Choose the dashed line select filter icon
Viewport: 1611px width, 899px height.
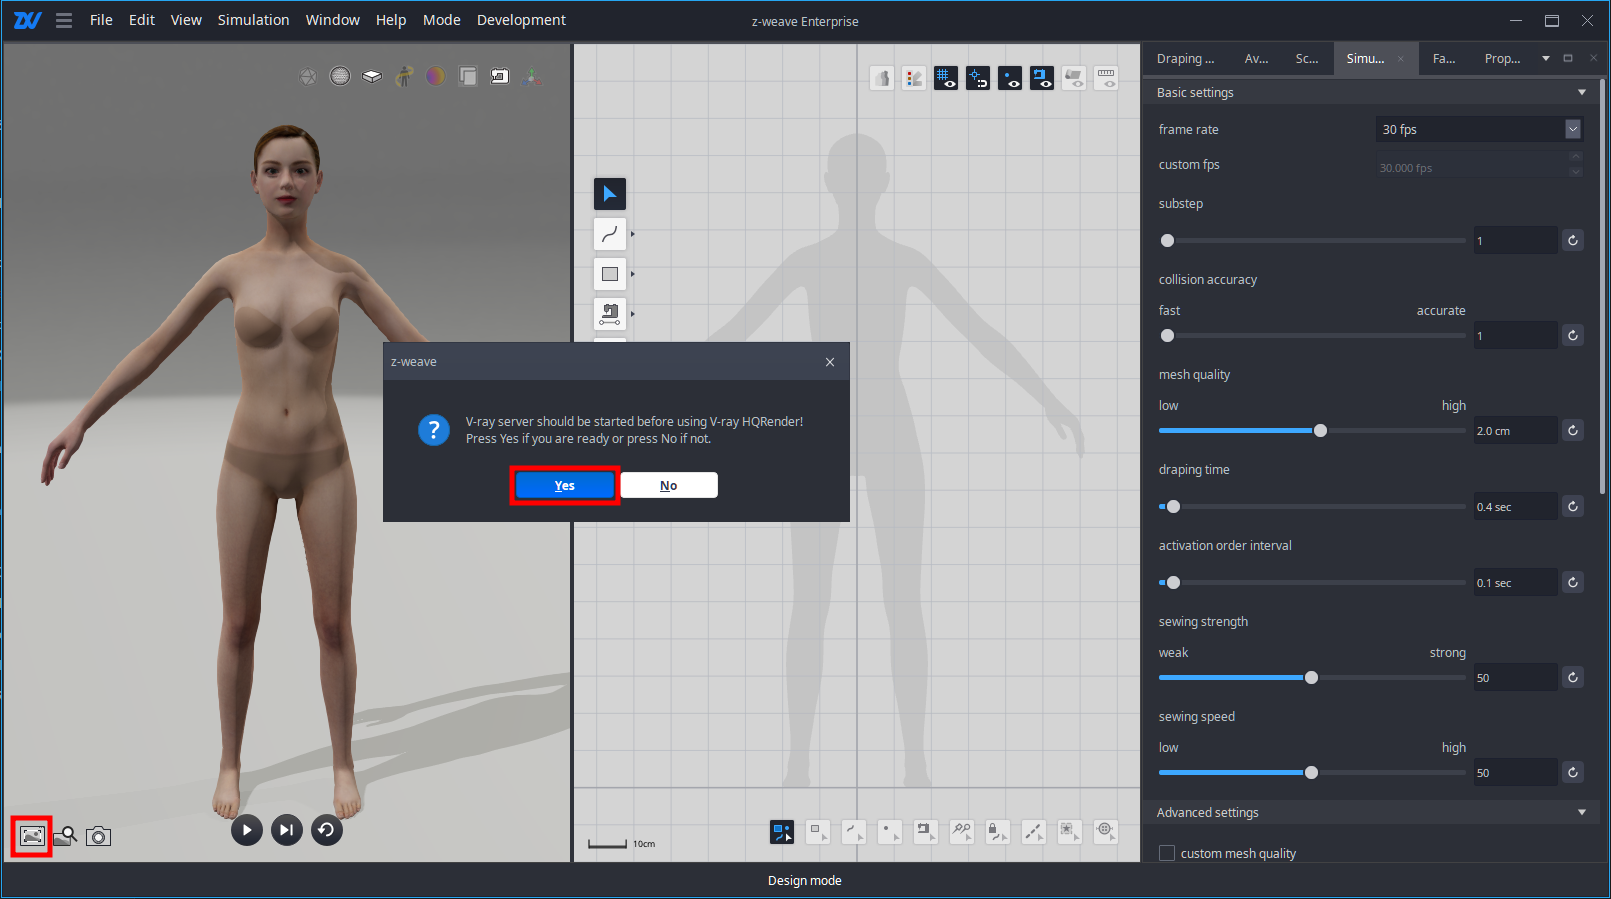click(1034, 832)
